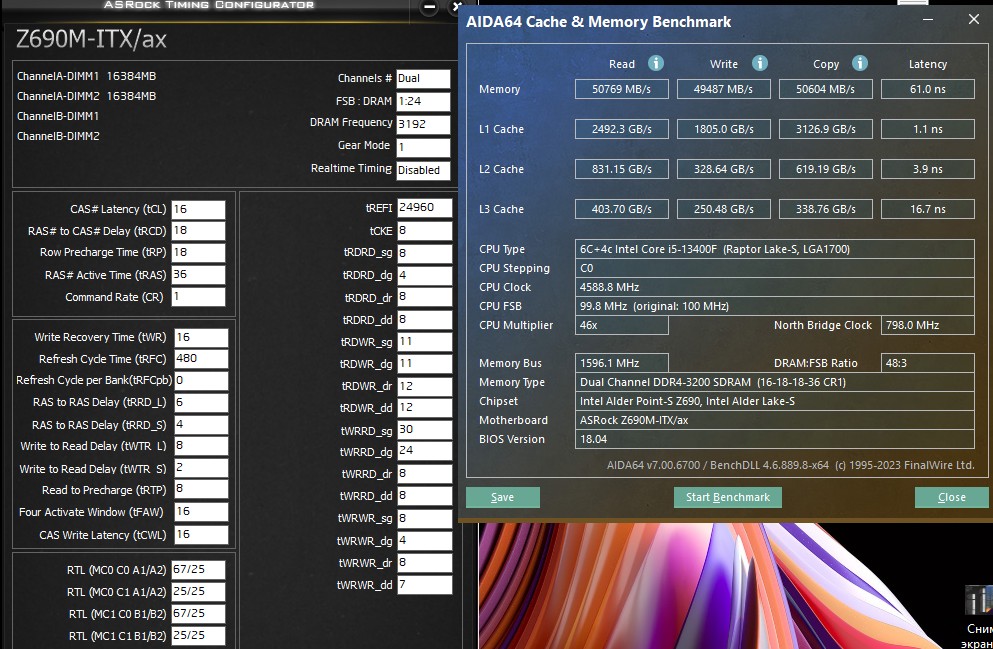The width and height of the screenshot is (993, 649).
Task: Click the tREFI value field
Action: click(x=424, y=208)
